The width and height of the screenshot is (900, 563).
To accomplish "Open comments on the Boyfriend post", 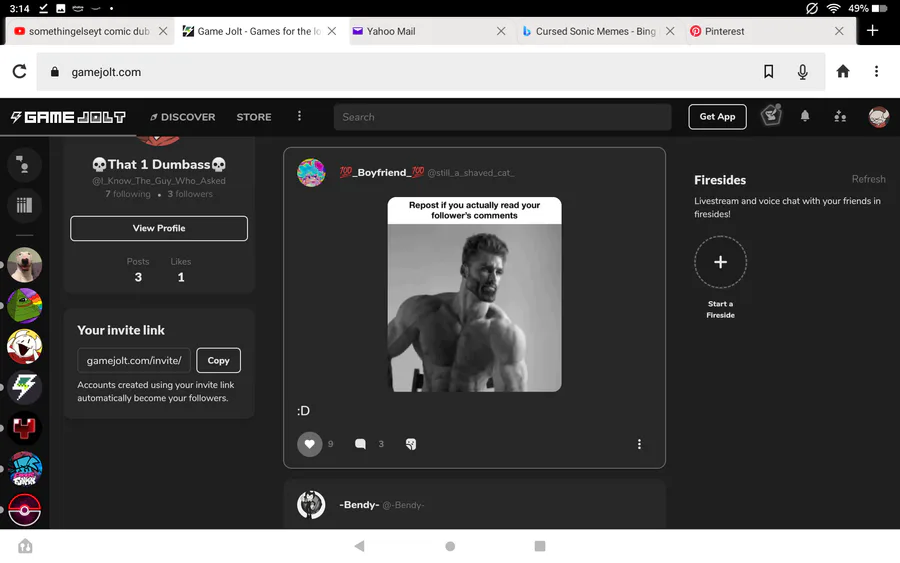I will 360,444.
